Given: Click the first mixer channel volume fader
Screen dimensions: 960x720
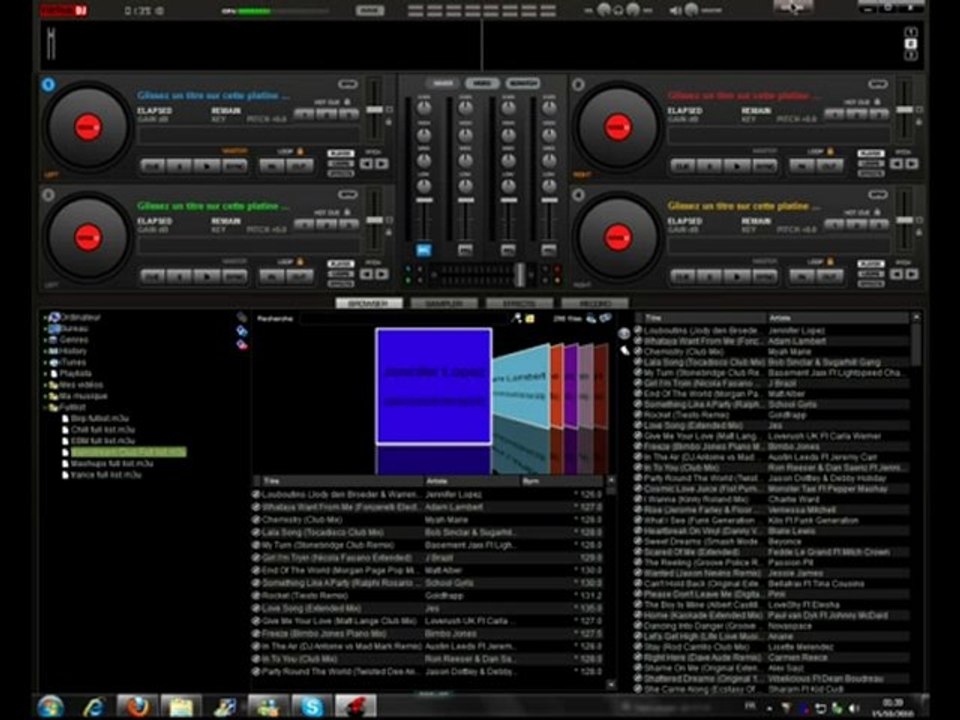Looking at the screenshot, I should pos(424,200).
